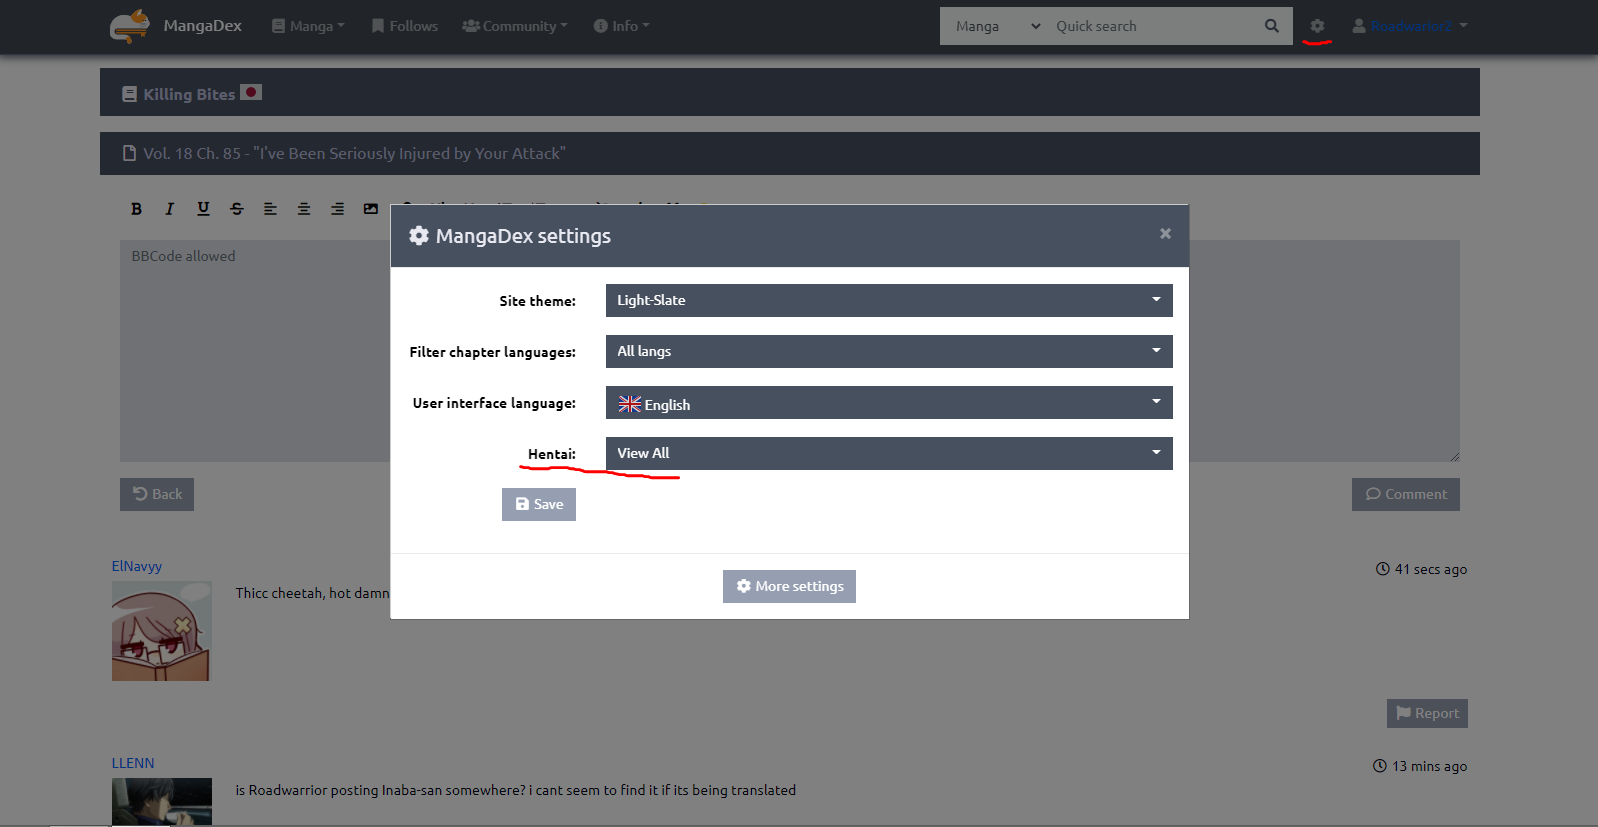
Task: Open the Site theme dropdown
Action: 889,300
